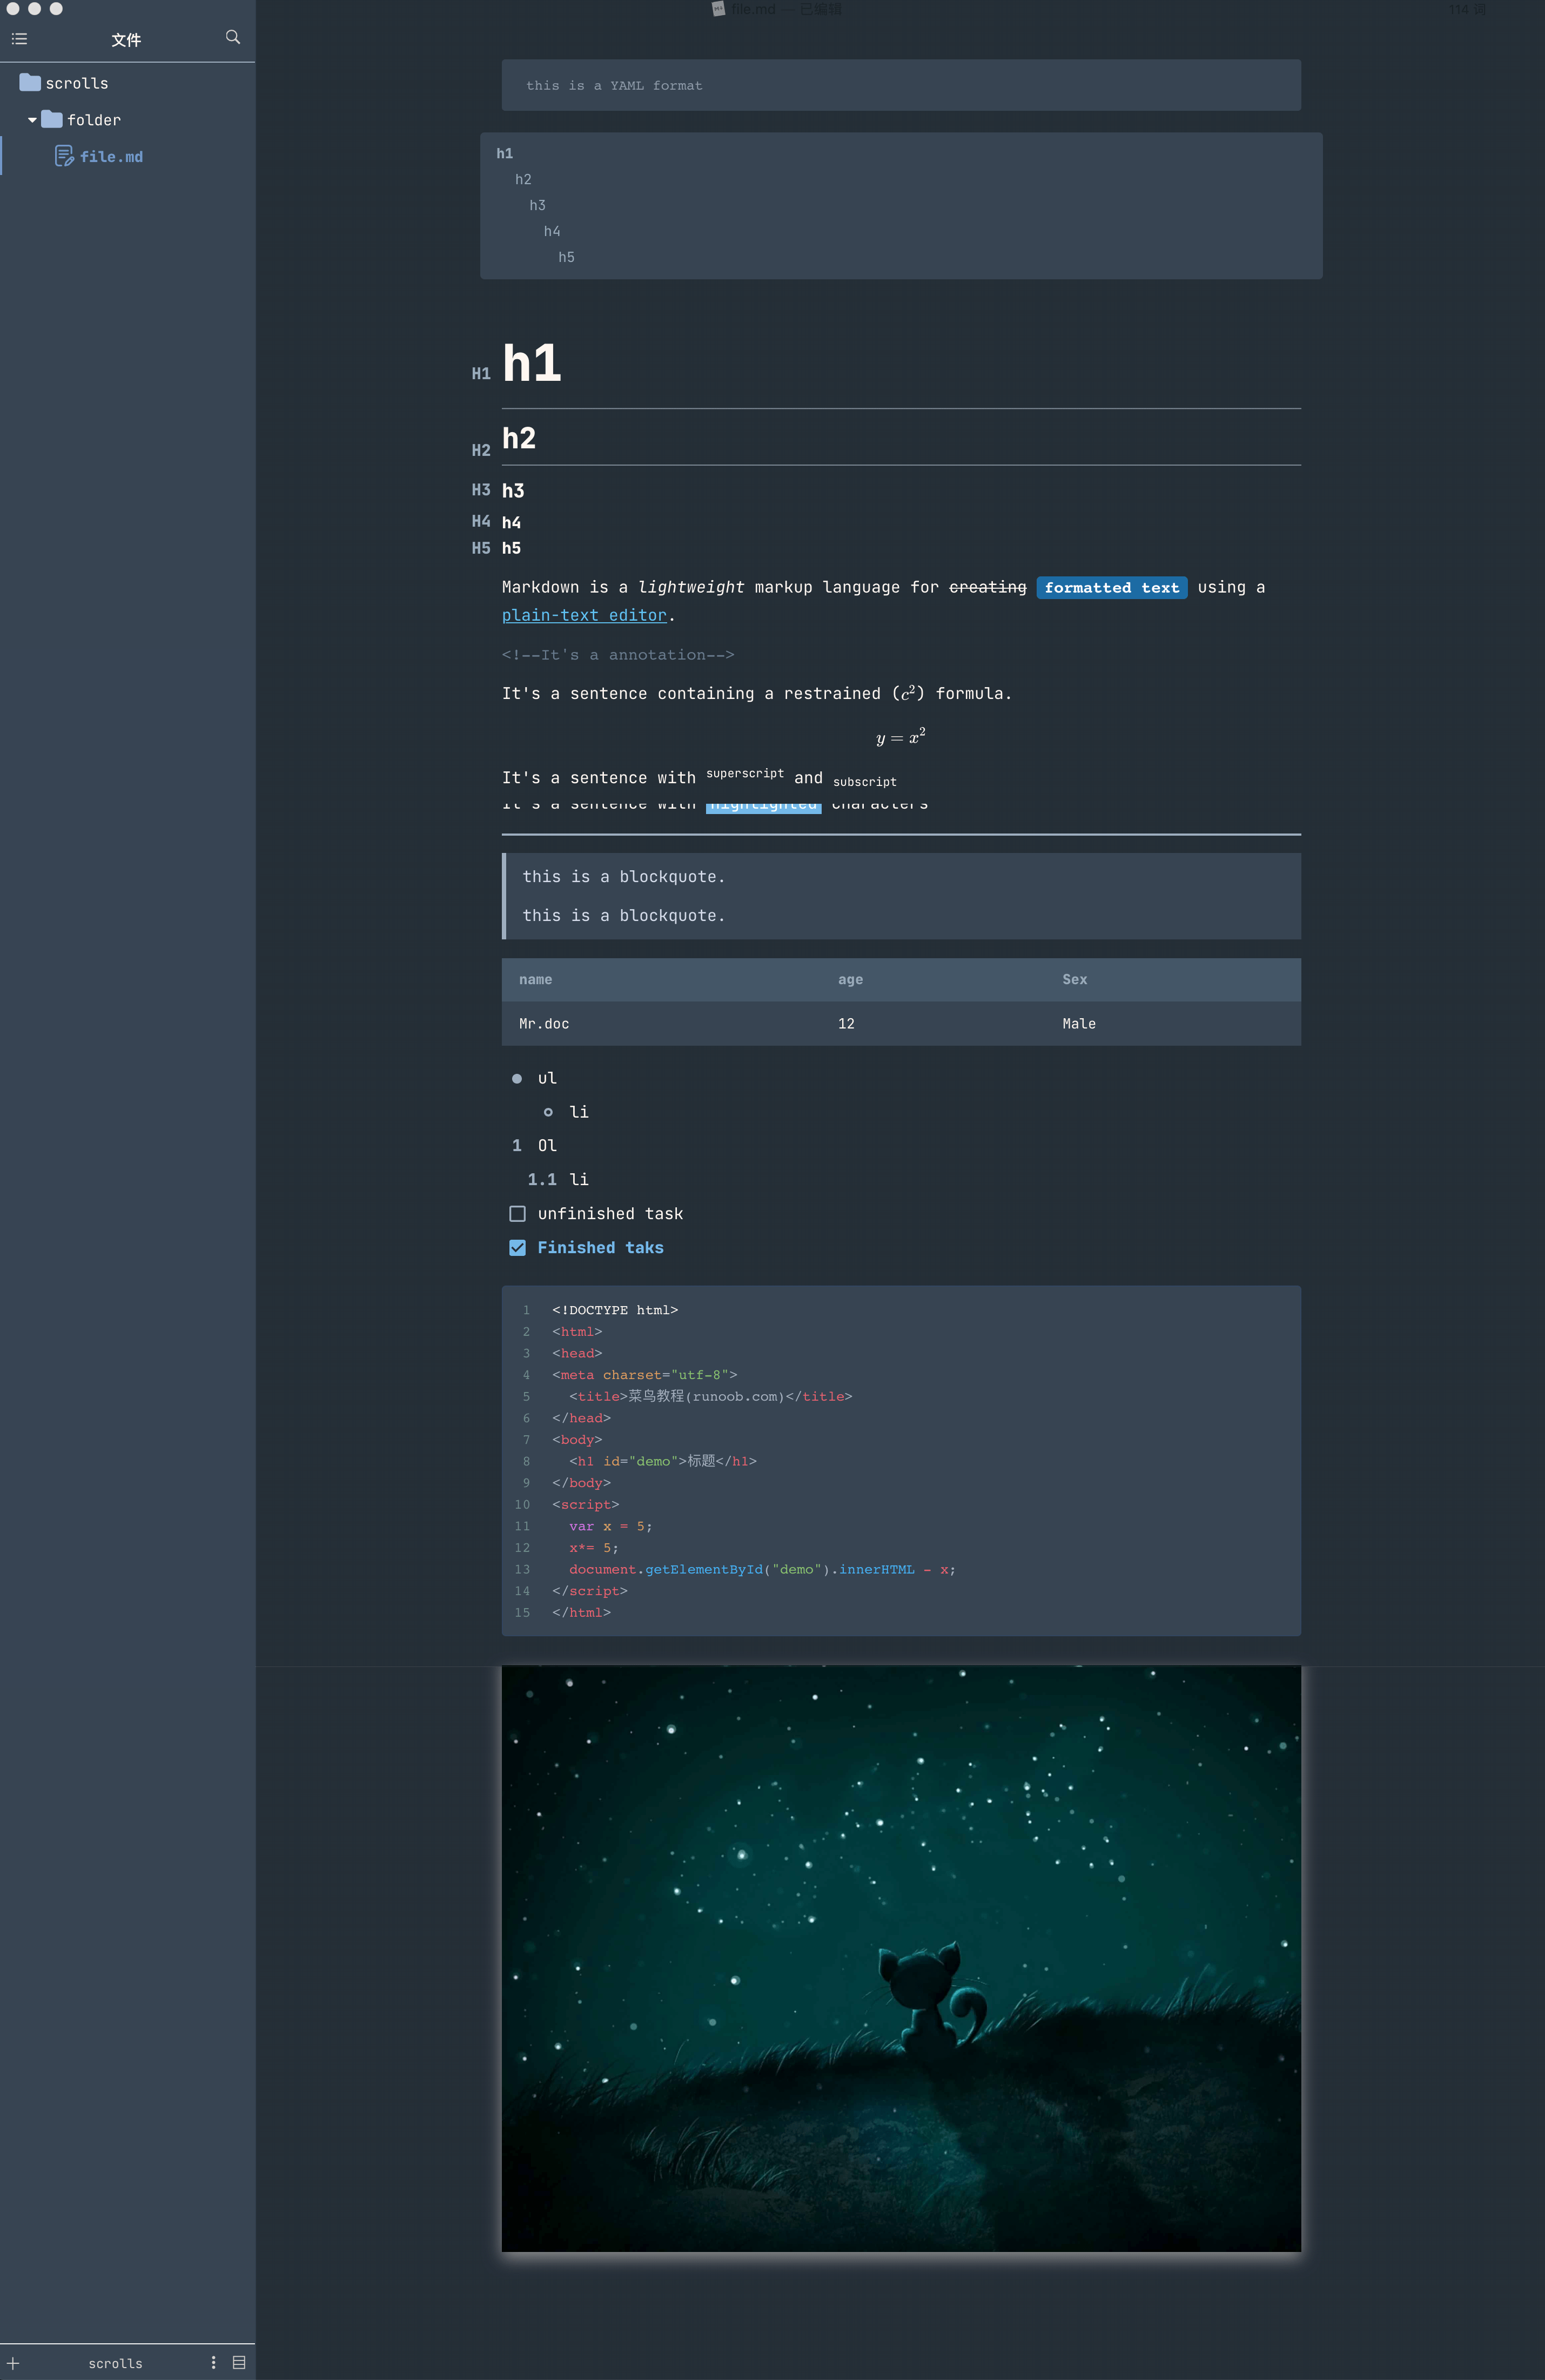
Task: Click the first blockquote line
Action: pos(624,877)
